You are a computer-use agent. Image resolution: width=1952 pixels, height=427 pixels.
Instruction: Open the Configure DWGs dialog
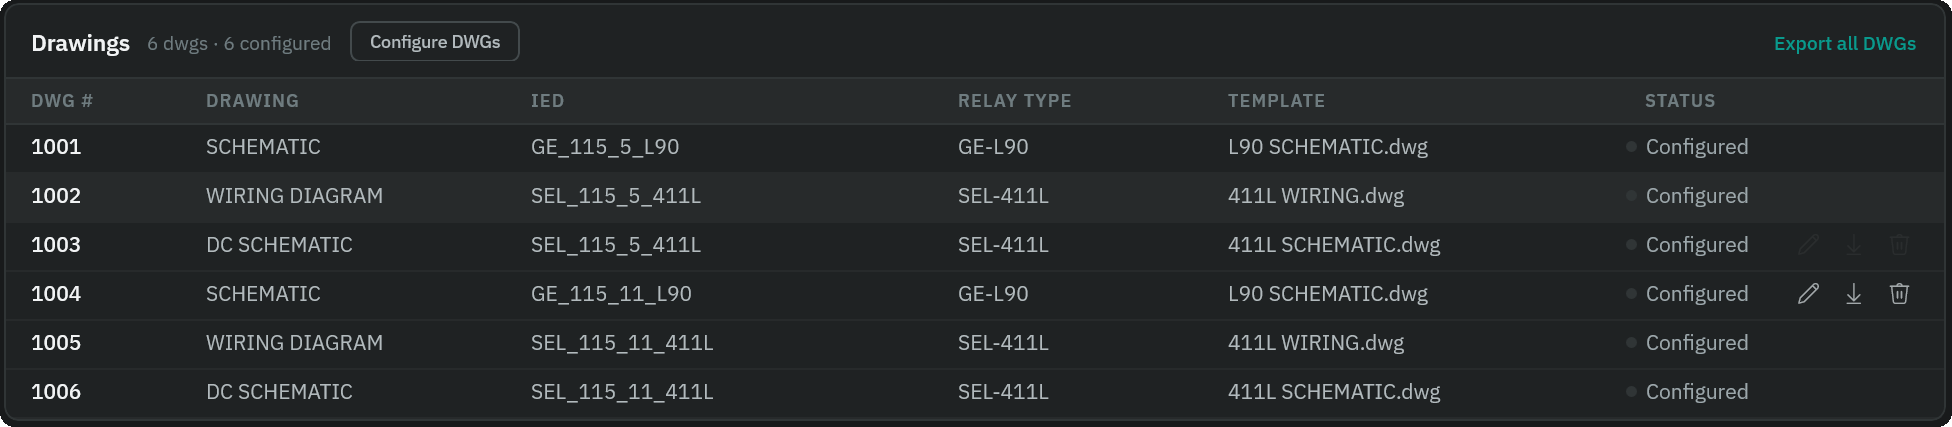(x=435, y=42)
